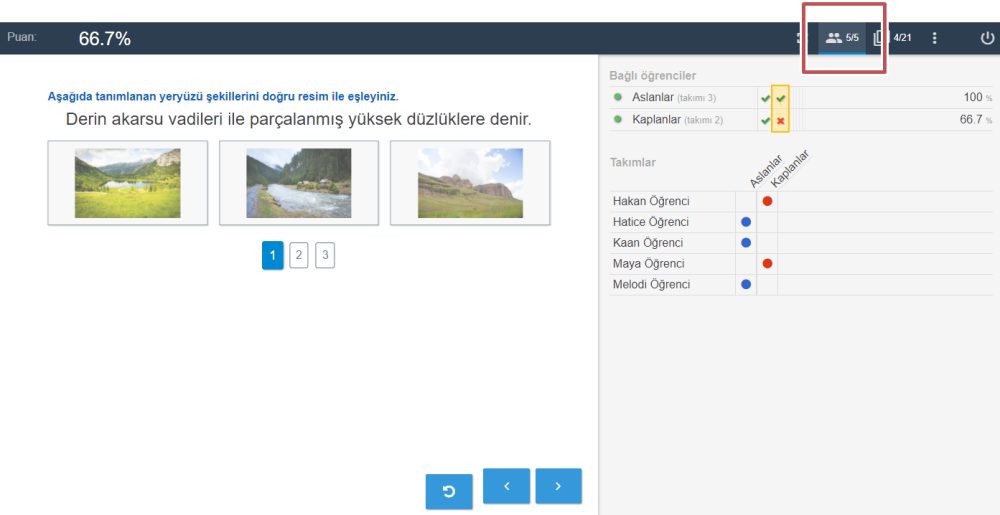1000x515 pixels.
Task: Click Melodi Öğrenci's blue Aslanlar dot
Action: tap(746, 284)
